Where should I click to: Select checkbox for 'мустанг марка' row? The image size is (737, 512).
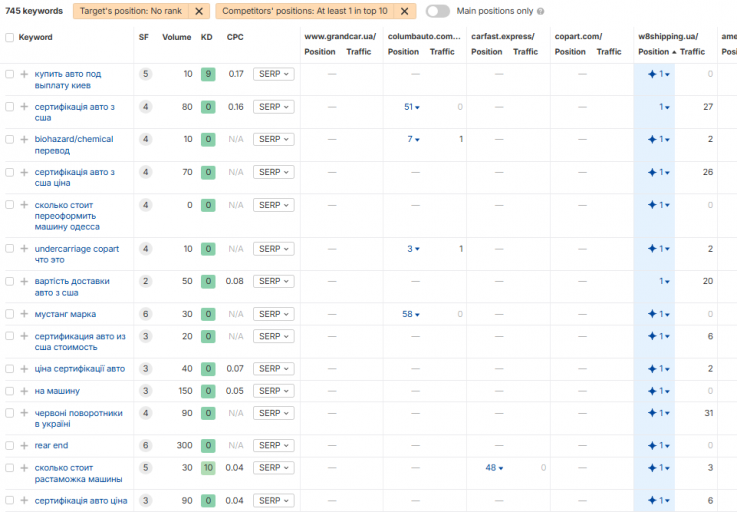coord(9,314)
